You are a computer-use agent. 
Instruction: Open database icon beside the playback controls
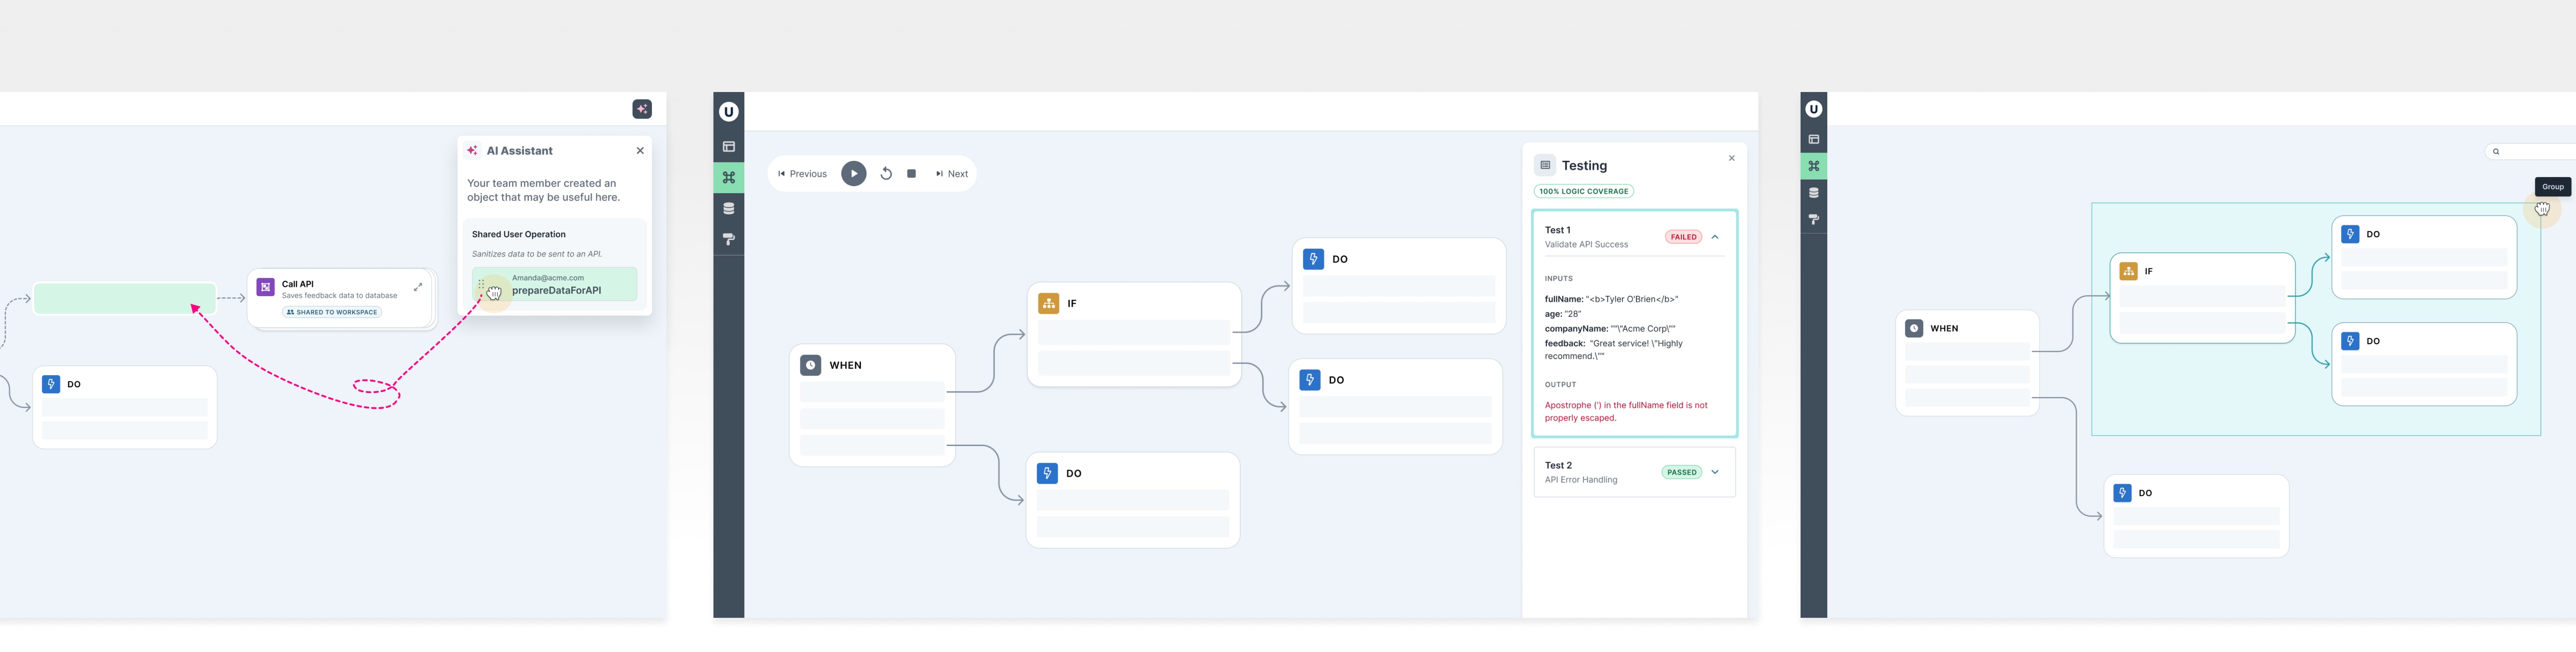(728, 208)
